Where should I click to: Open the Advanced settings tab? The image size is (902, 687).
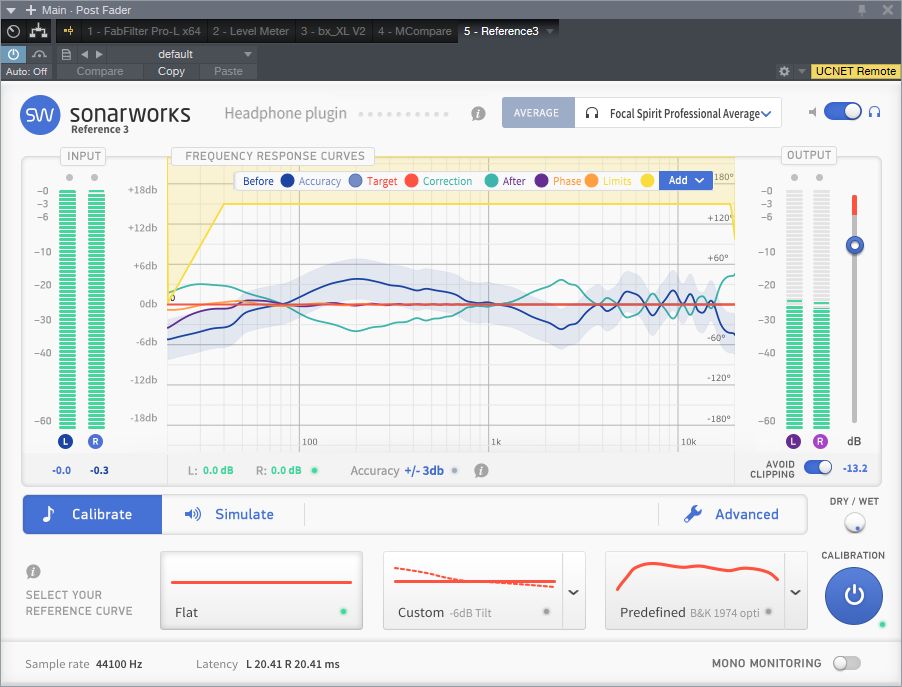(731, 514)
